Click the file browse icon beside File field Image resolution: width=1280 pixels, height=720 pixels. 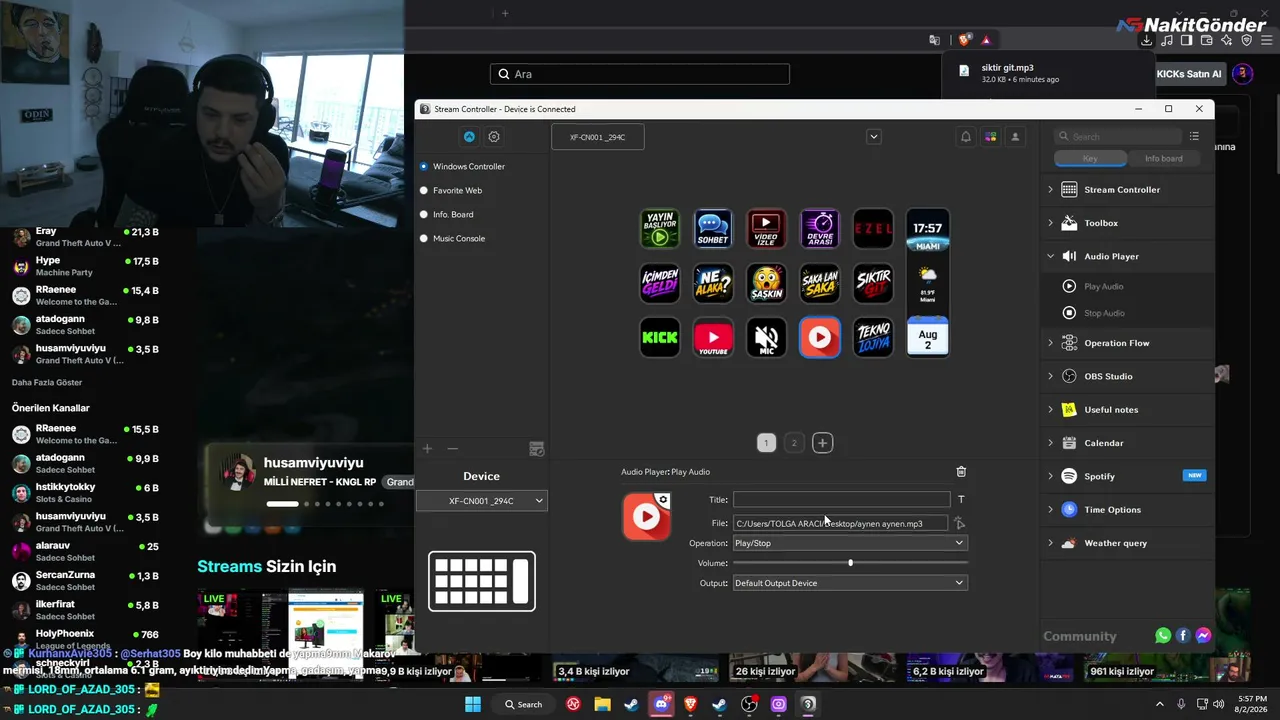click(x=959, y=523)
